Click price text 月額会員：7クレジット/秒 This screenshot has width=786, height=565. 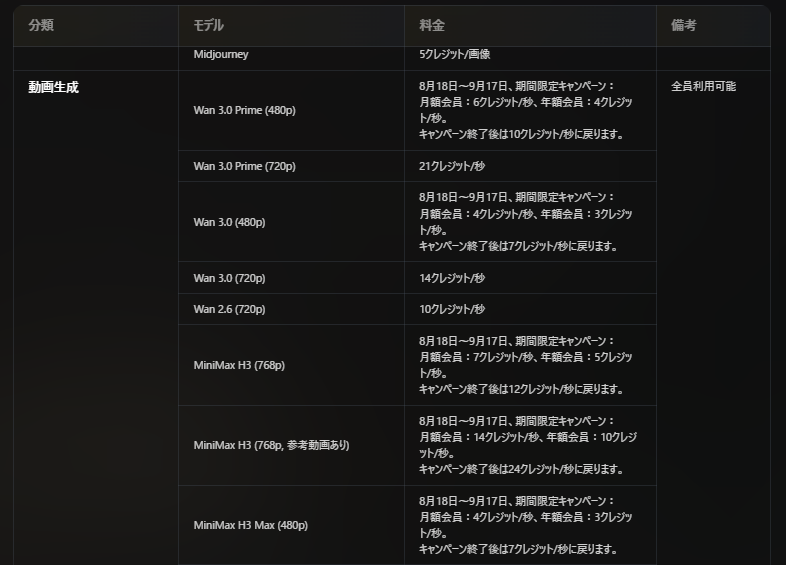pyautogui.click(x=476, y=357)
